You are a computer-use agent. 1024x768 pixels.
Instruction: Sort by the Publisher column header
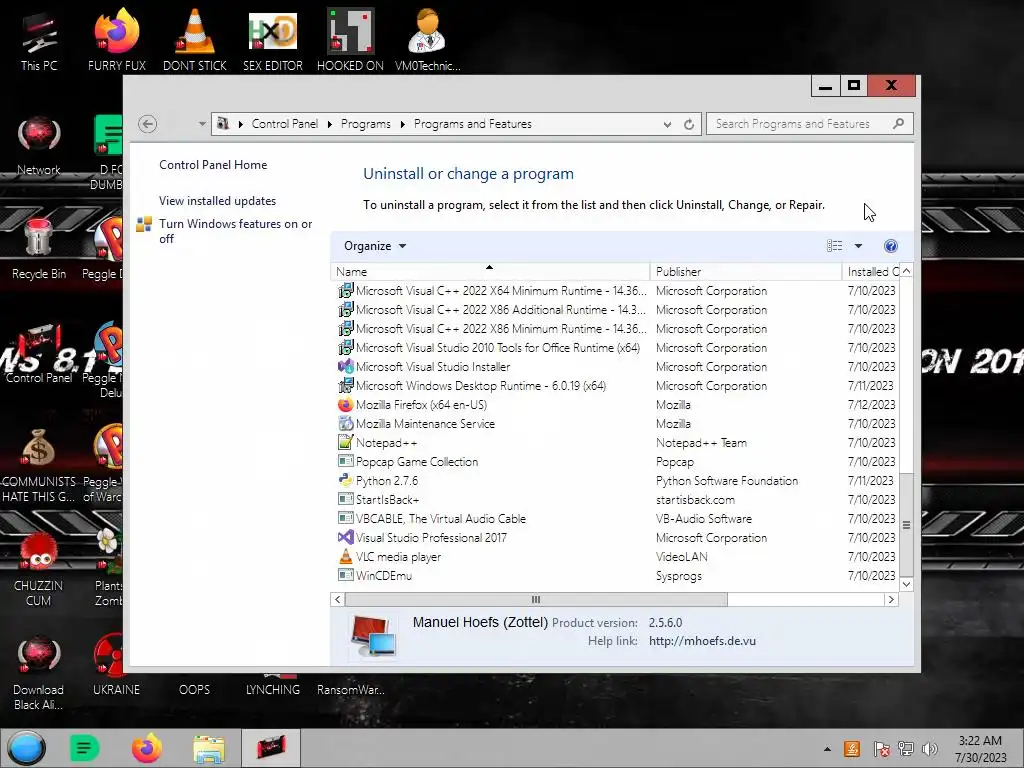click(x=746, y=272)
